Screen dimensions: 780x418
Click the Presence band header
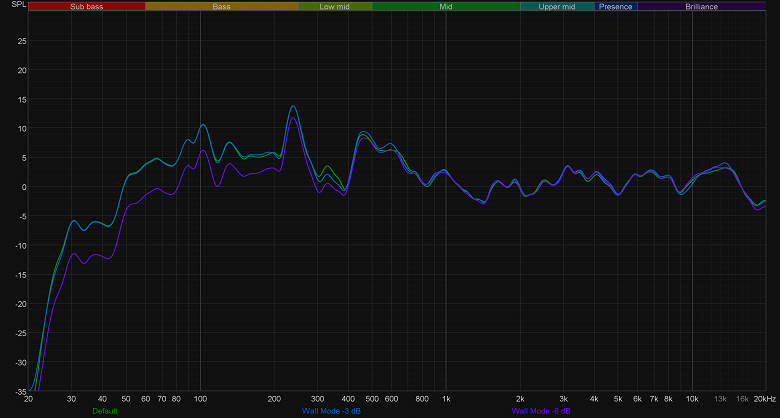[616, 6]
